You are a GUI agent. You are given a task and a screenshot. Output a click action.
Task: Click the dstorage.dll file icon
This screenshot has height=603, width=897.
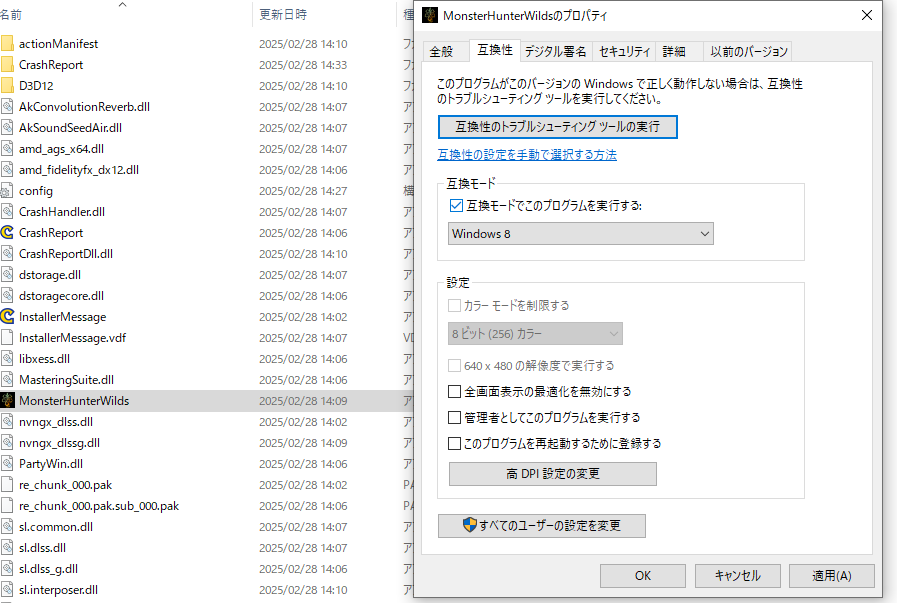click(7, 275)
